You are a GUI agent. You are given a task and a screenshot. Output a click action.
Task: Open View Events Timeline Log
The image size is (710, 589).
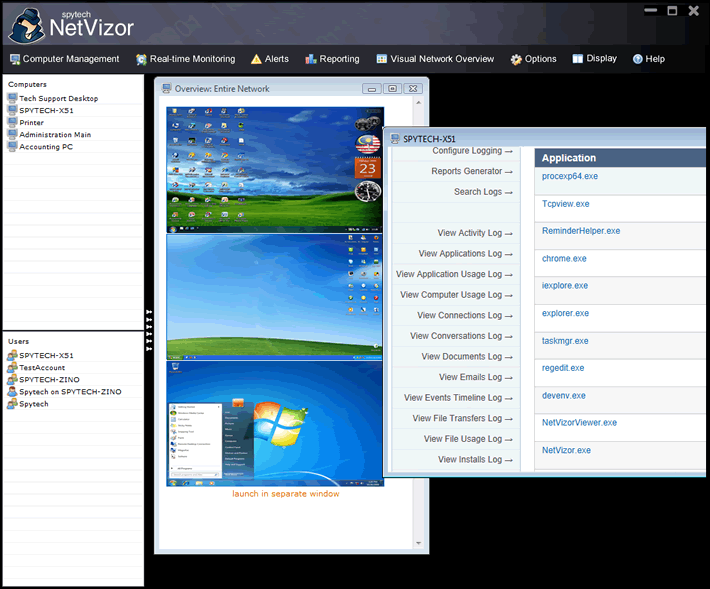458,398
